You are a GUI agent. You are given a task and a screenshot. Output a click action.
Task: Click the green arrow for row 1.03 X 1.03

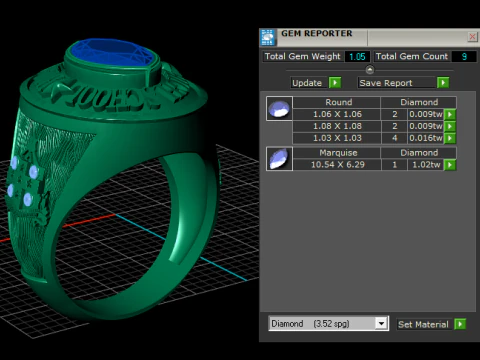coord(450,138)
